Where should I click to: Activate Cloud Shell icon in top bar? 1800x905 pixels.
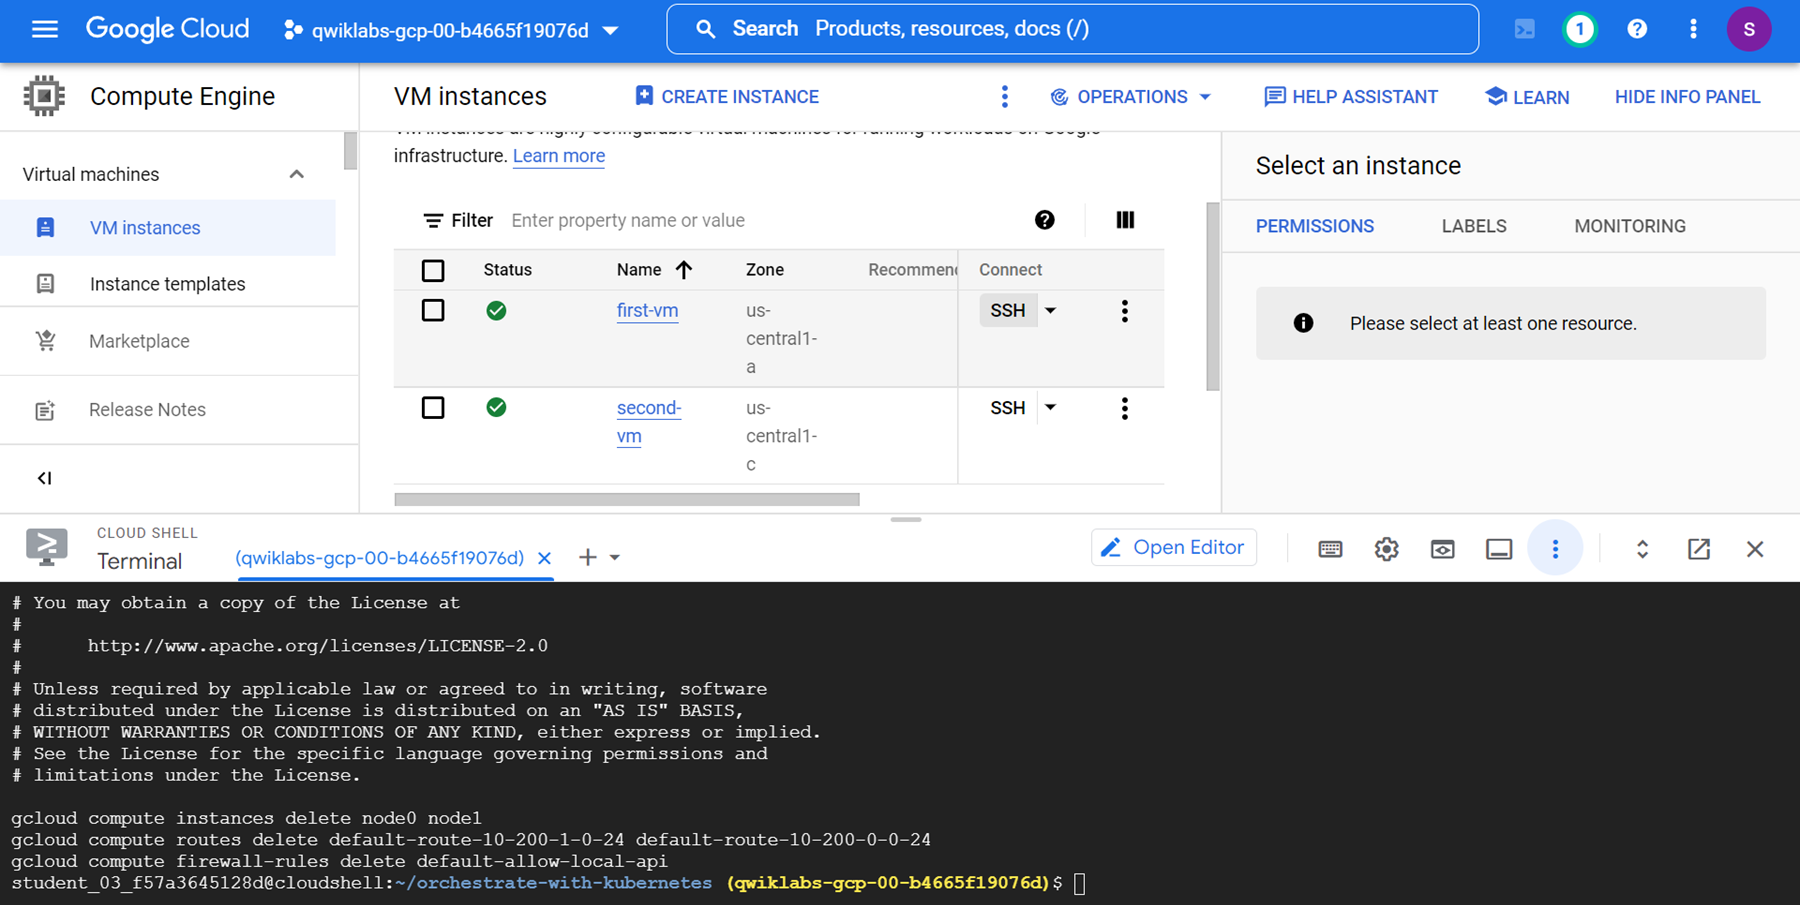[x=1524, y=29]
